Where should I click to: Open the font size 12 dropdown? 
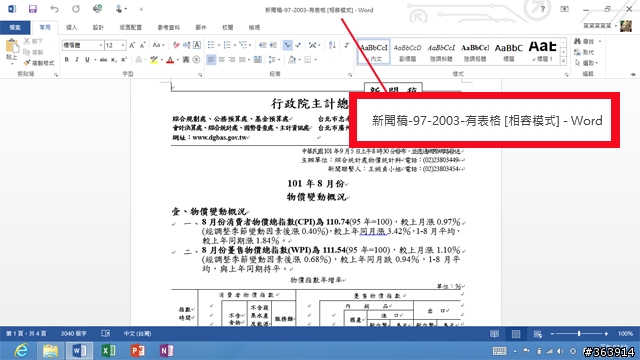tap(123, 45)
